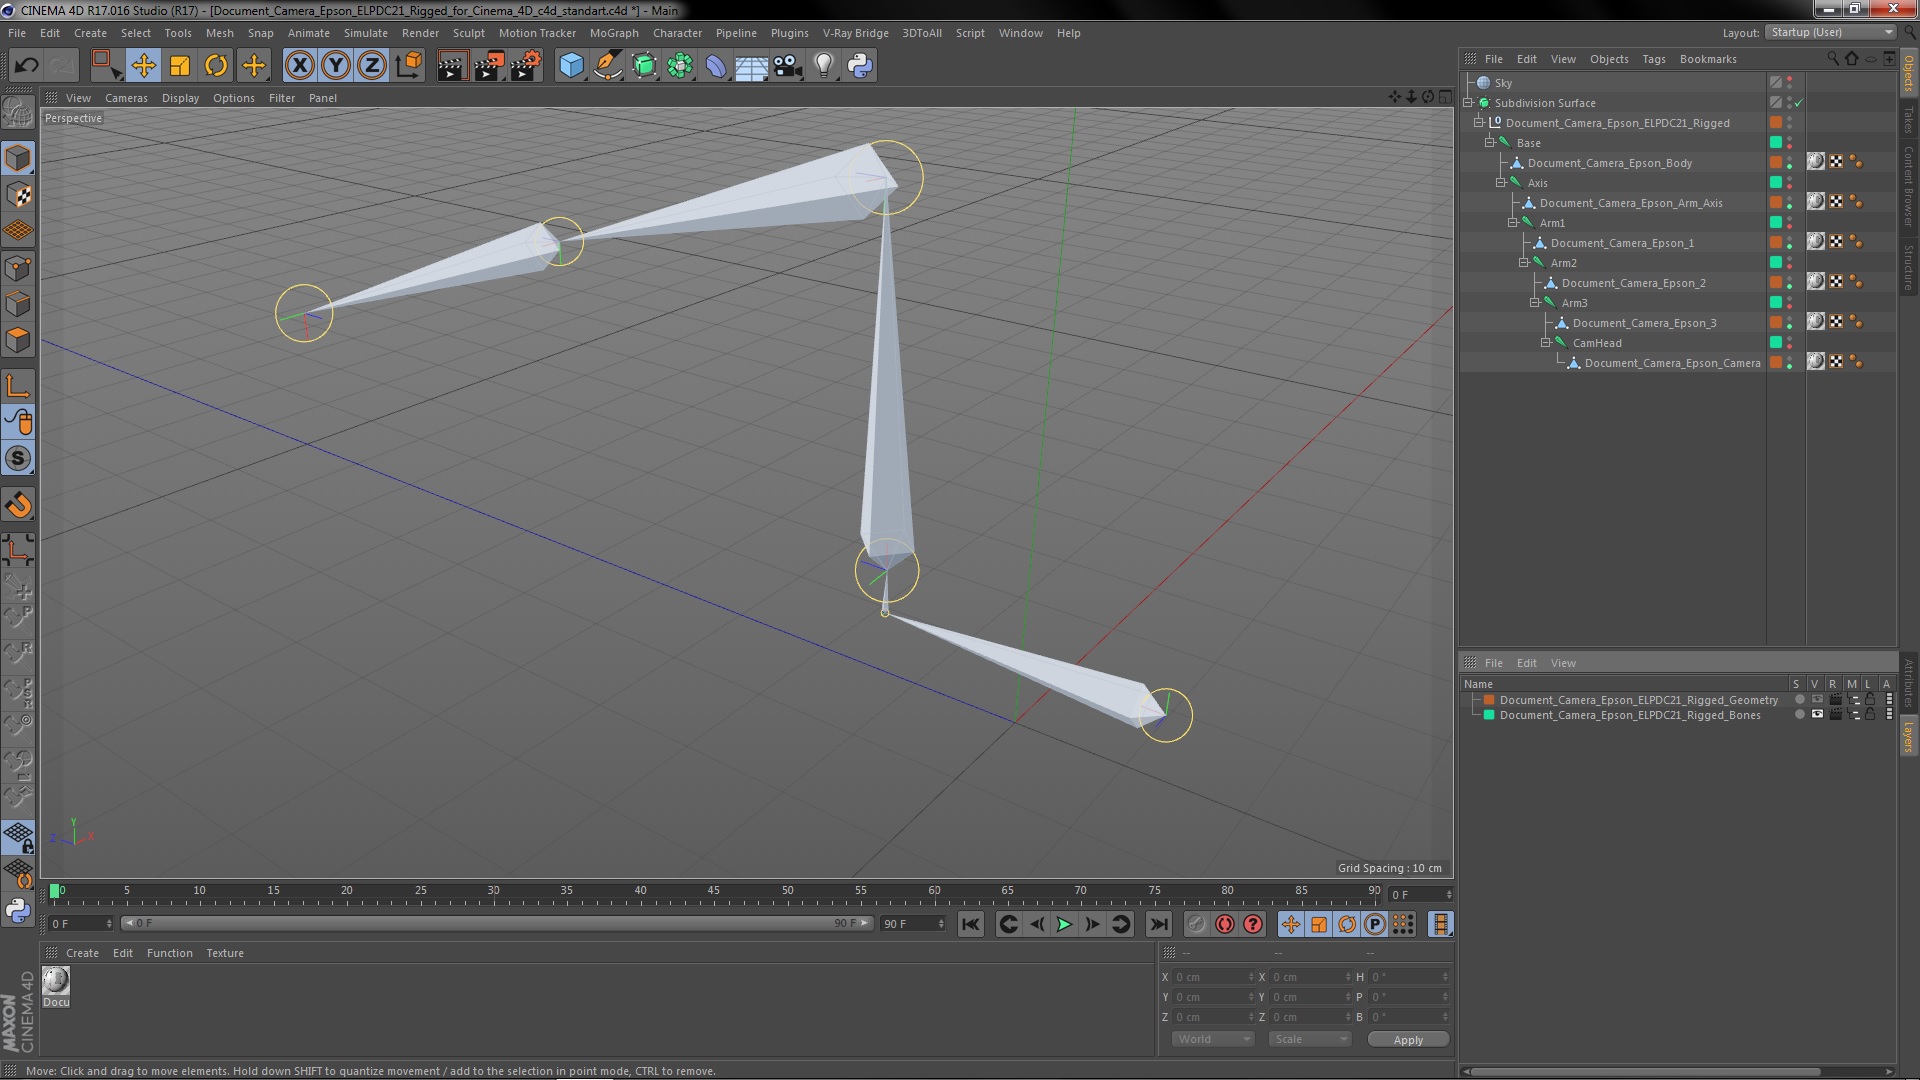Screen dimensions: 1920x1080
Task: Select the Move tool in top toolbar
Action: tap(143, 66)
